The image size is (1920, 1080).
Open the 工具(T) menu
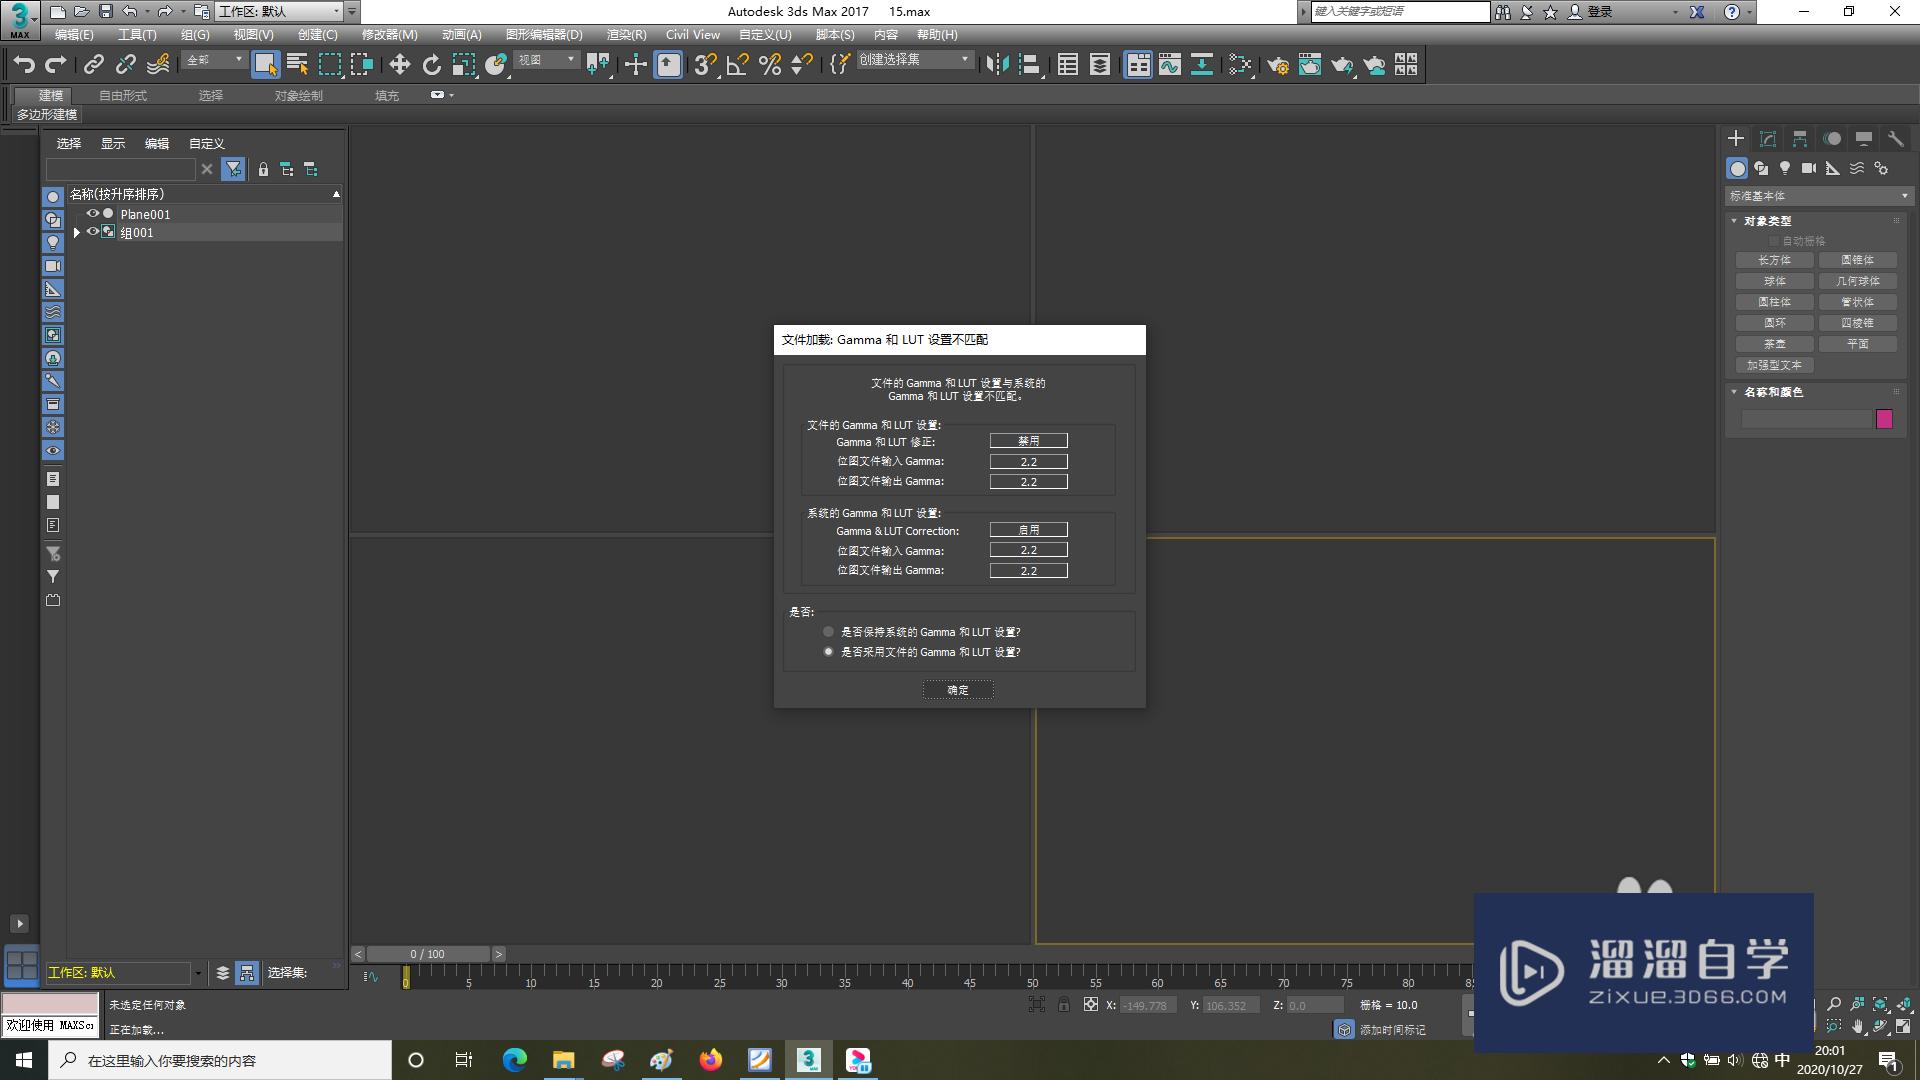click(137, 34)
